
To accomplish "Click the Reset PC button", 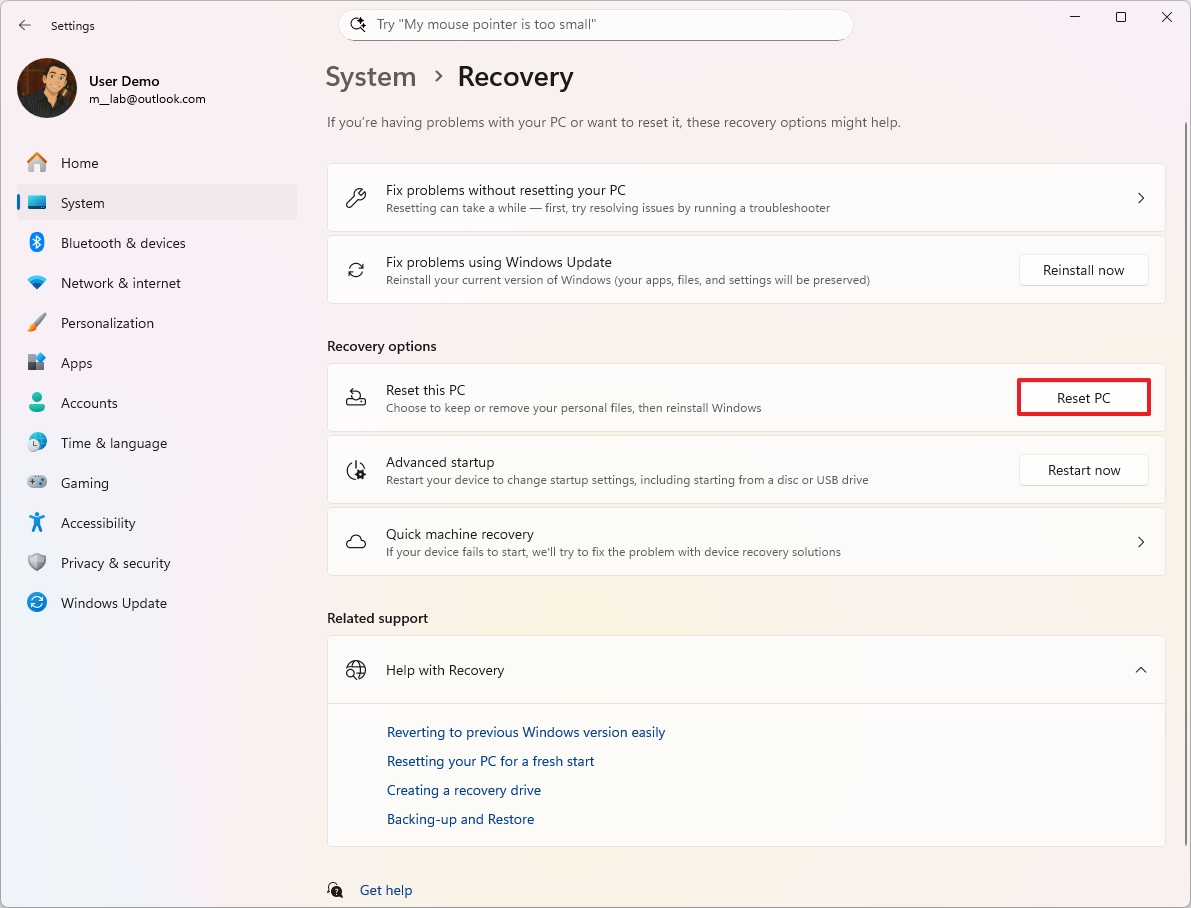I will (1083, 397).
